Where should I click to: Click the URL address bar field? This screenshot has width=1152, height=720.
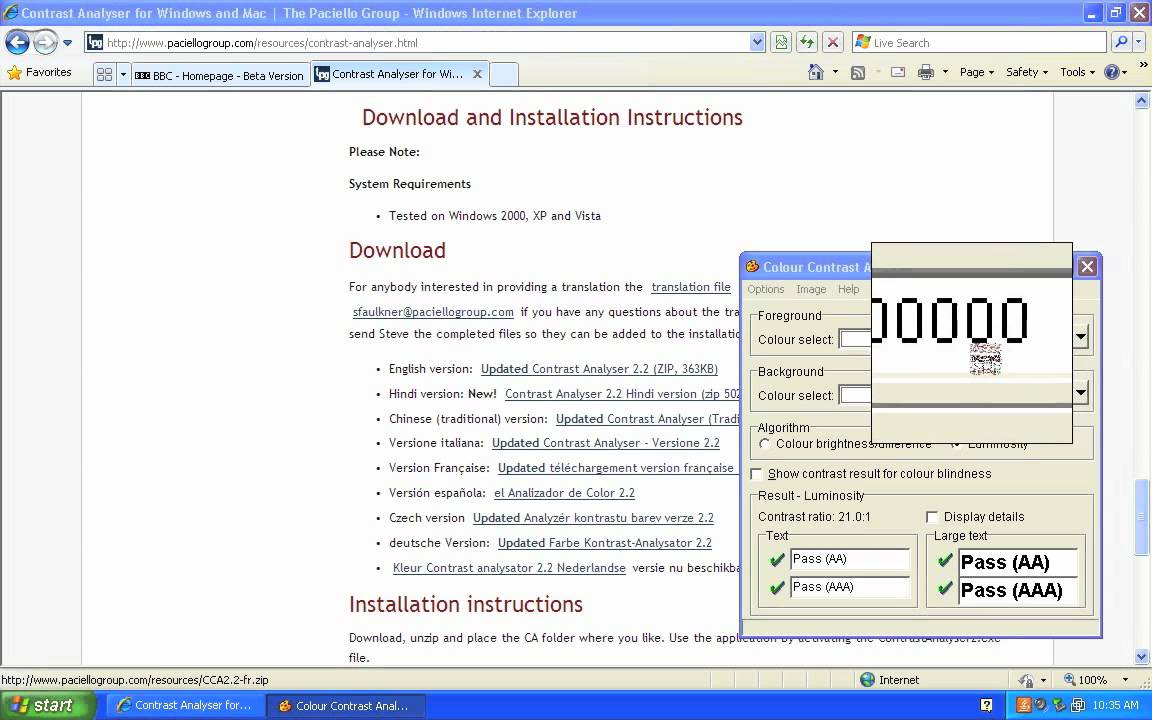pos(426,43)
